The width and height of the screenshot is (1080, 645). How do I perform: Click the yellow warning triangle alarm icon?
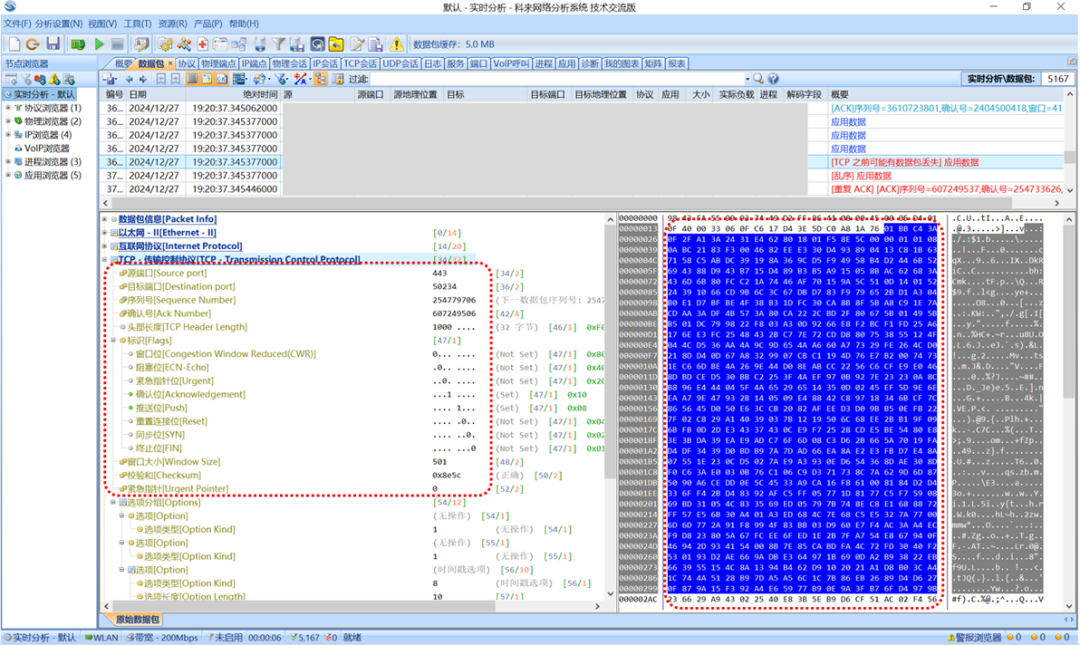click(x=397, y=44)
